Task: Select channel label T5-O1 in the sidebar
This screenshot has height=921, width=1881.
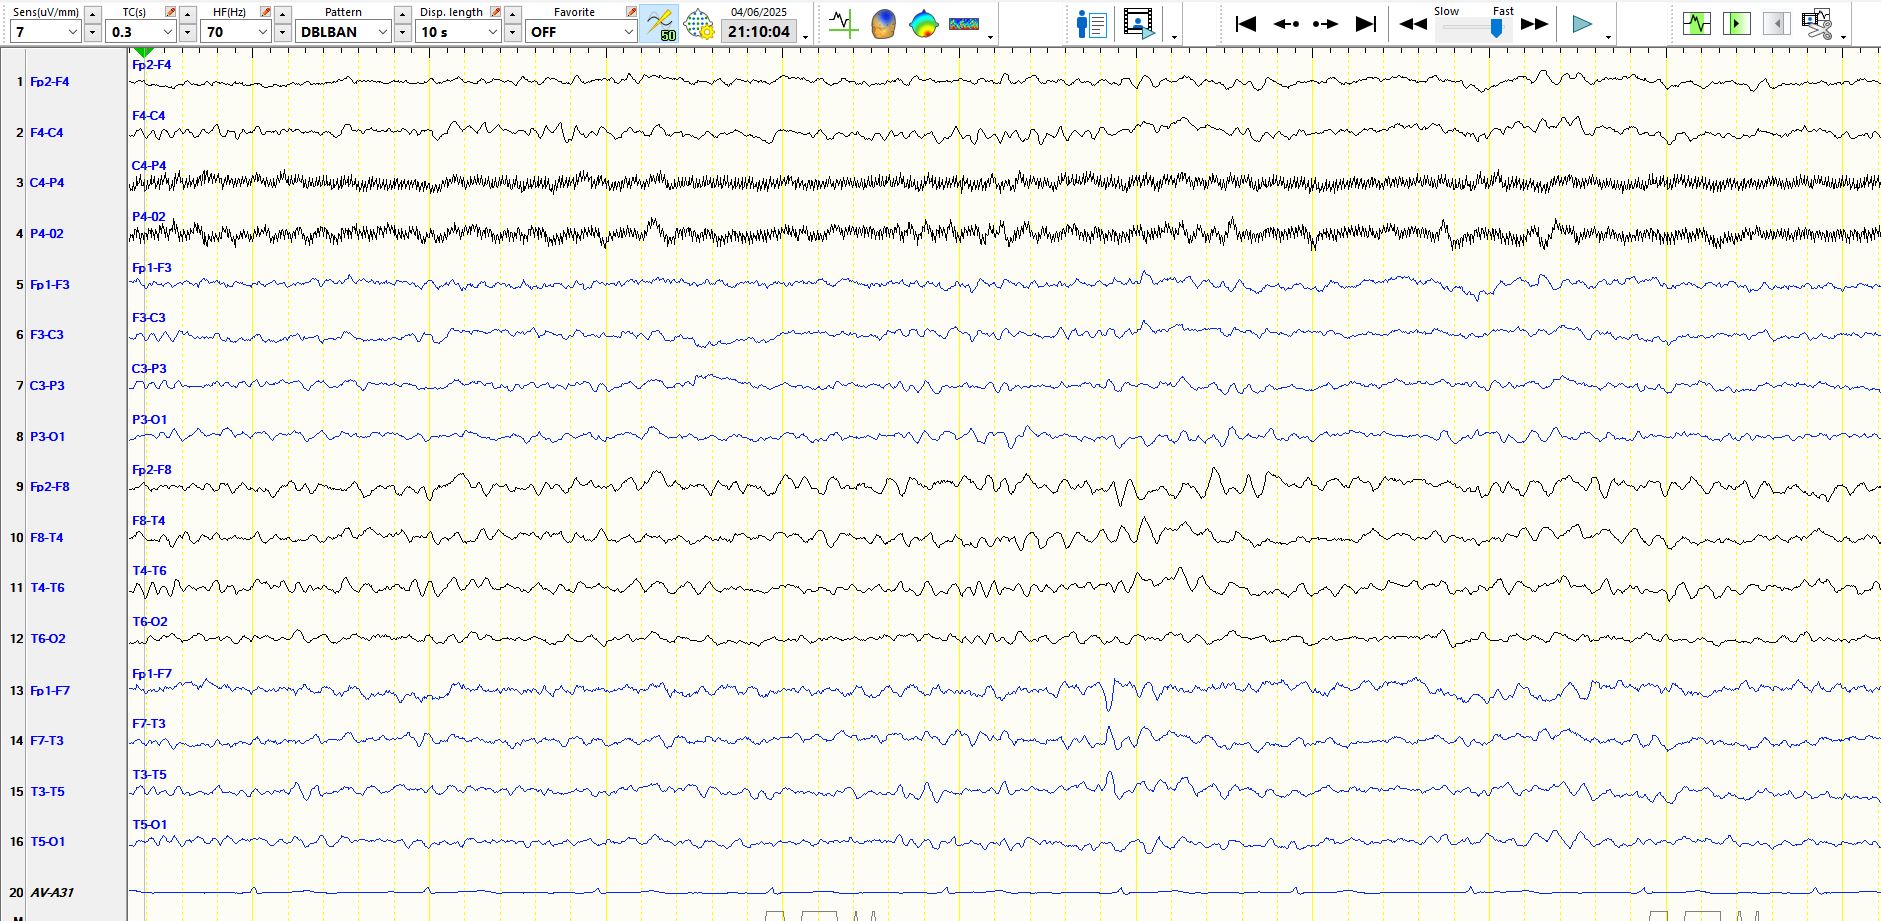Action: tap(48, 842)
